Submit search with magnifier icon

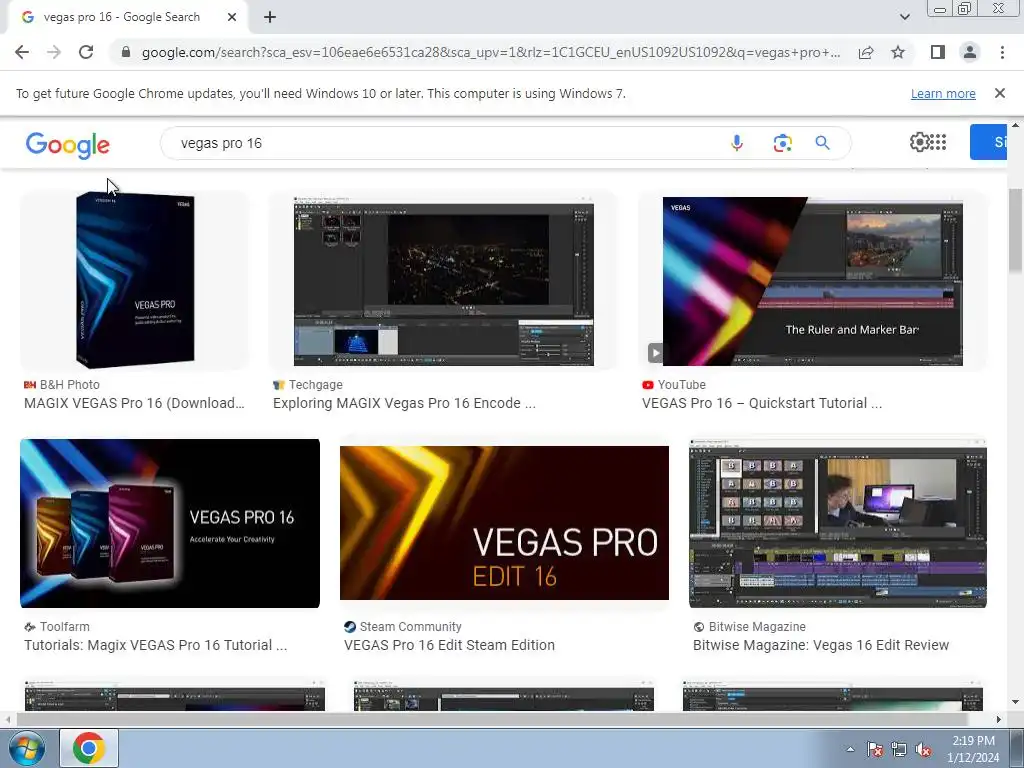point(822,143)
